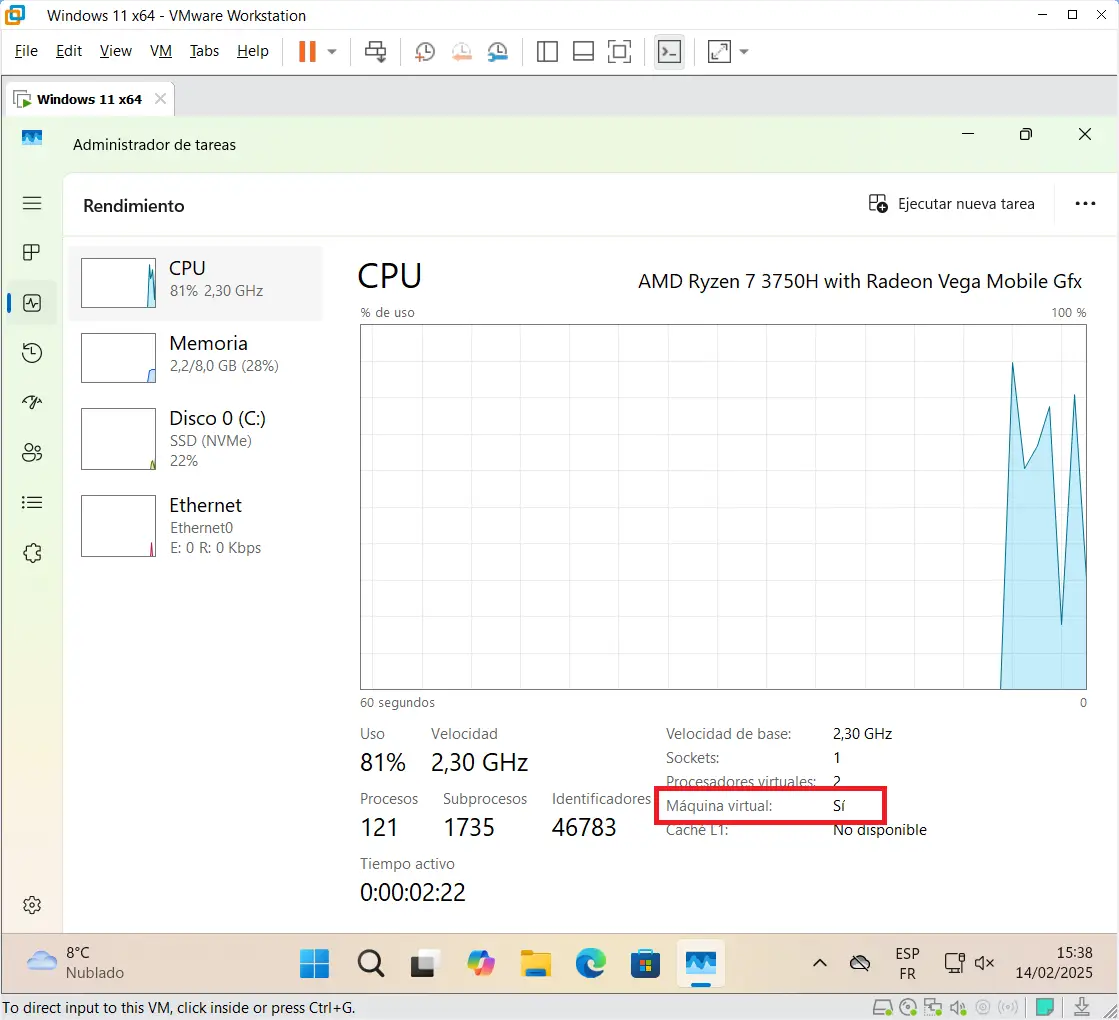Pause the VM with the orange pause icon
1119x1020 pixels.
point(307,51)
